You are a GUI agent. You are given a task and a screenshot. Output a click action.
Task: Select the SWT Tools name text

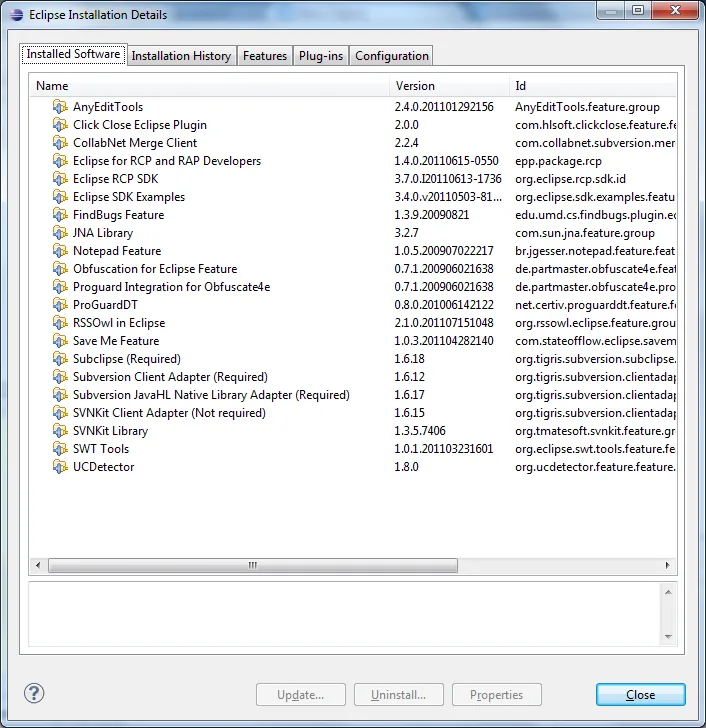101,449
